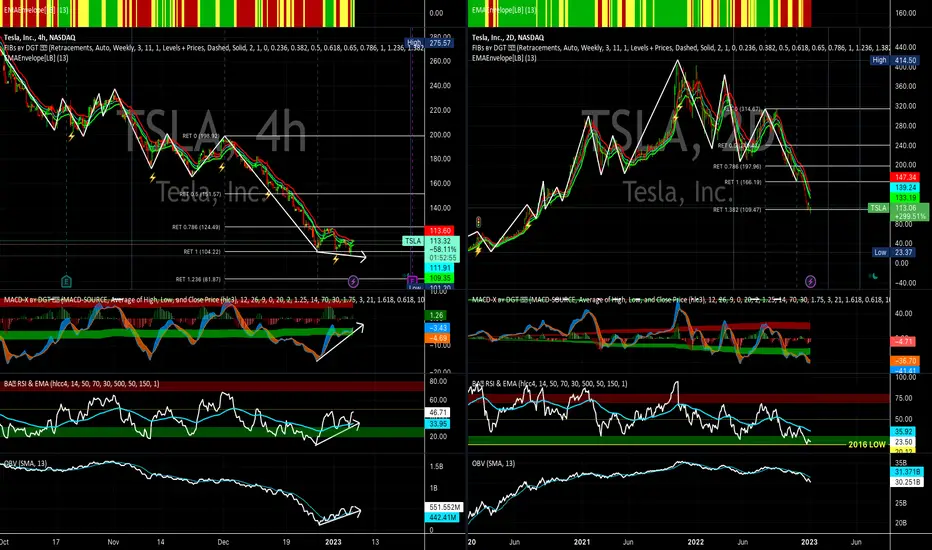932x550 pixels.
Task: Click the purple lightning event icon on 4h chart
Action: click(353, 281)
